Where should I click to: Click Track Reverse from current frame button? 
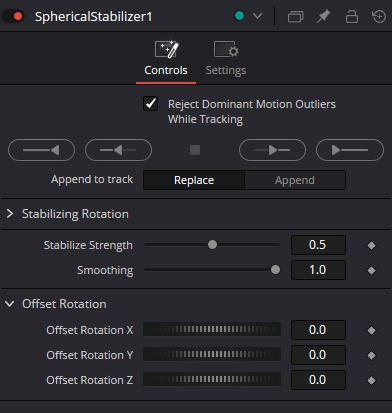tap(118, 150)
